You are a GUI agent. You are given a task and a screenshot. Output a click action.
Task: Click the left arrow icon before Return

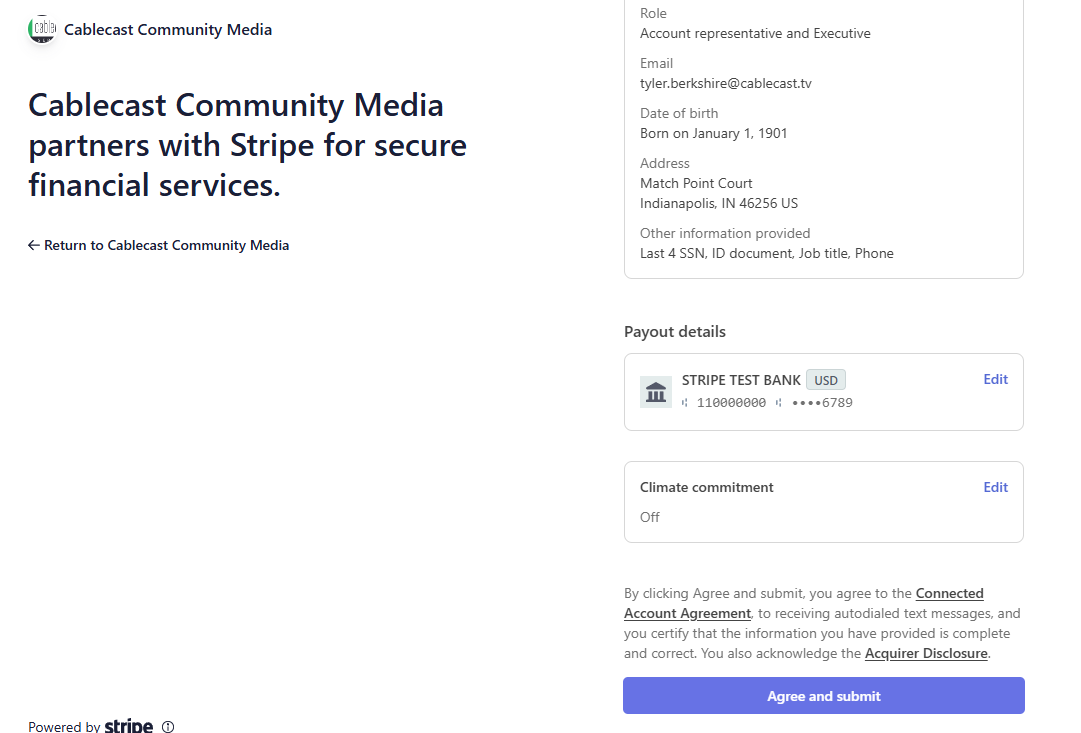(34, 245)
